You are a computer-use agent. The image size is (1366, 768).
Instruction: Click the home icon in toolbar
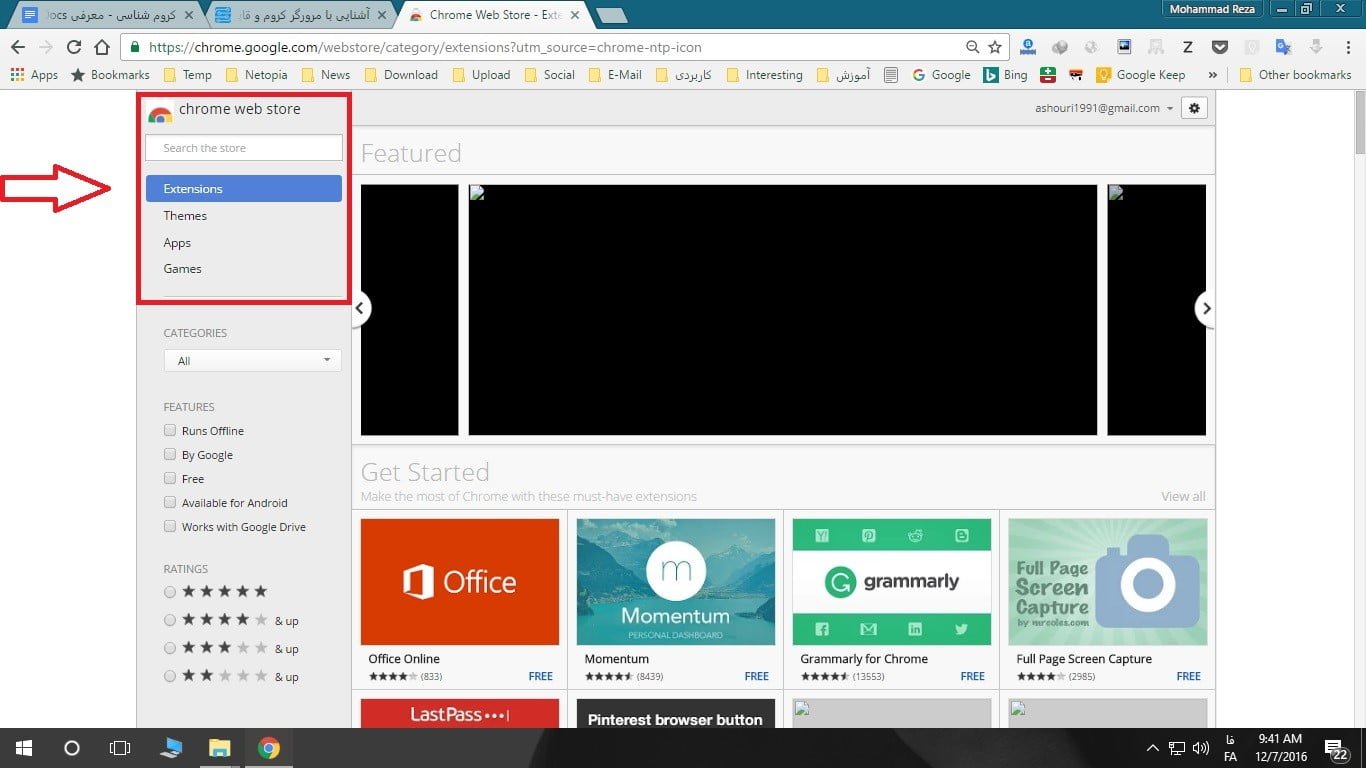coord(101,47)
